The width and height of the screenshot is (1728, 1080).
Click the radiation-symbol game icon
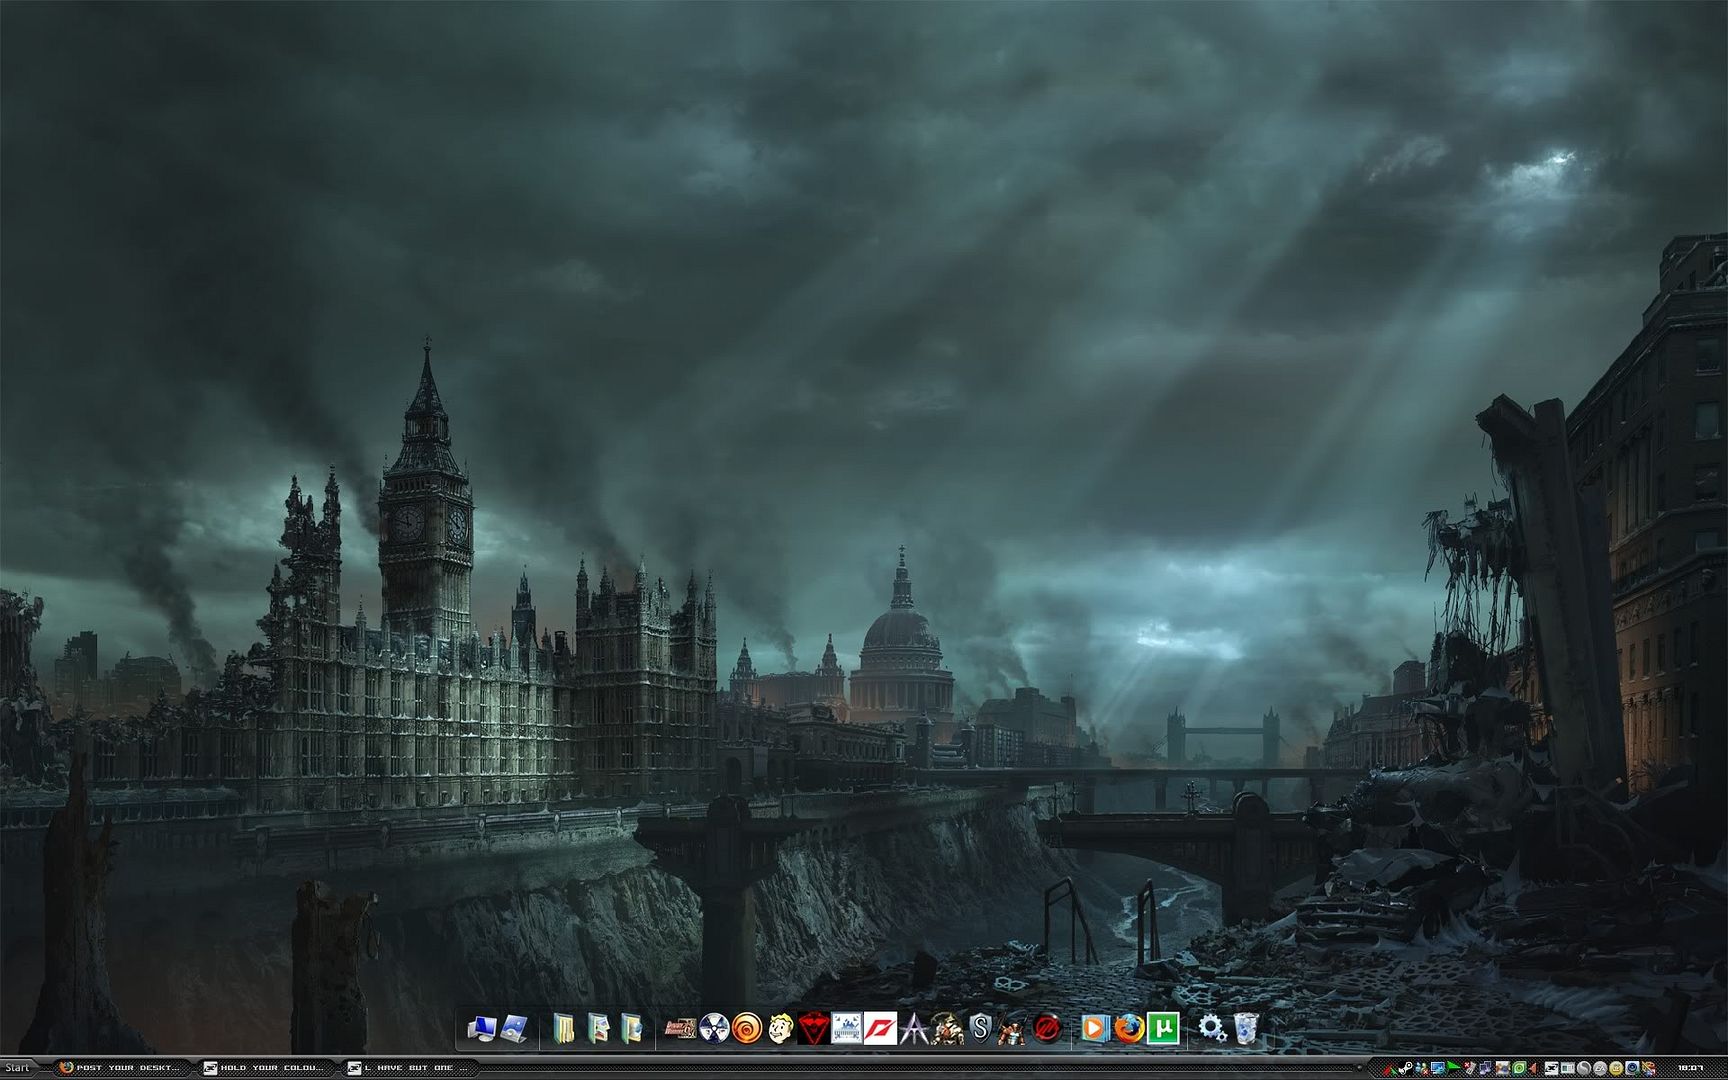pos(714,1028)
